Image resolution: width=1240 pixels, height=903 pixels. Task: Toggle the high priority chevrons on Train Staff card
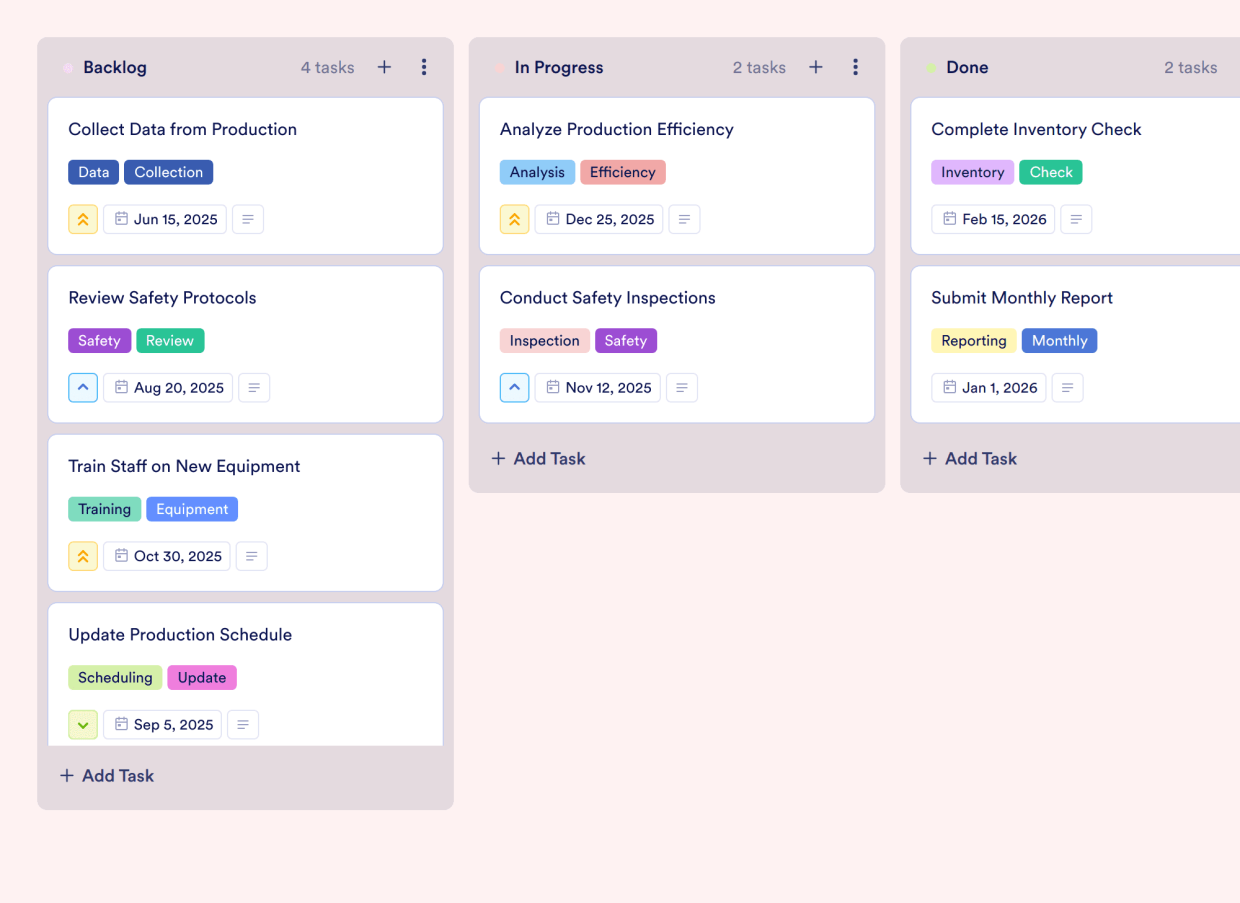coord(83,556)
